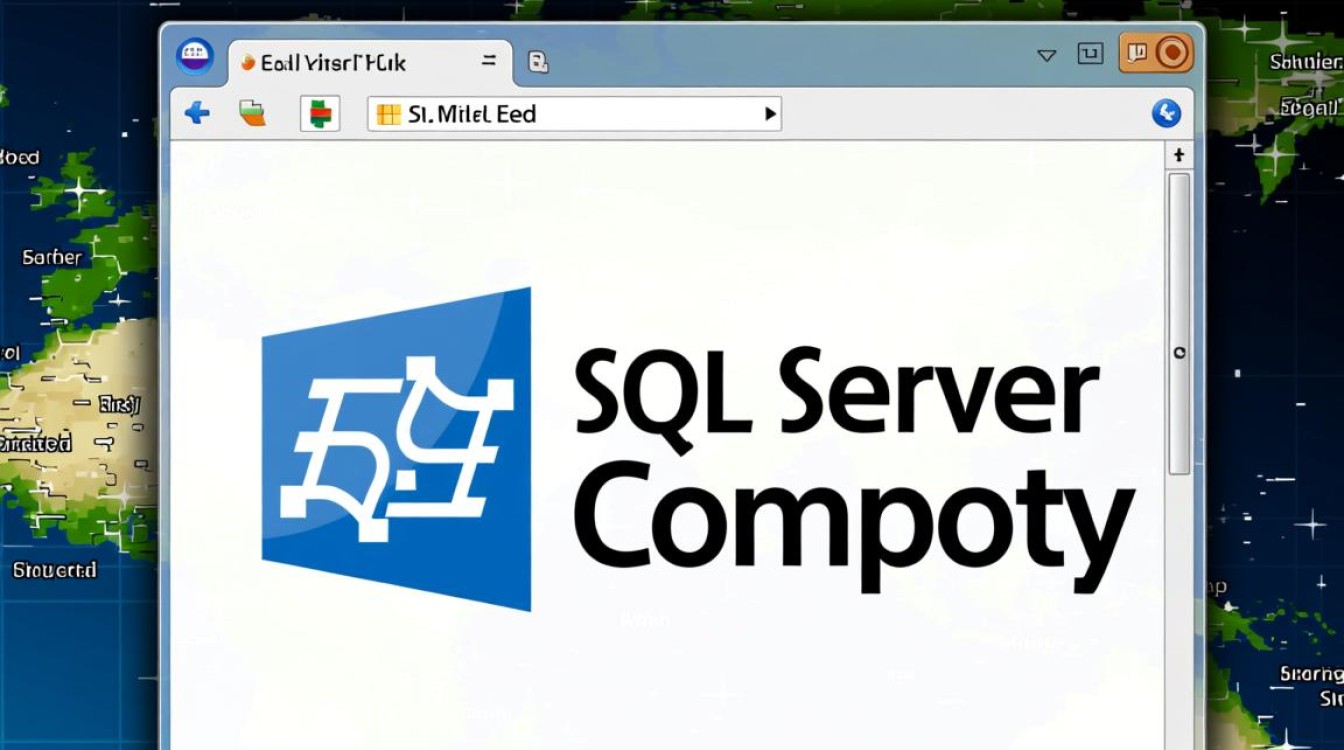Click the blue SQL Server logo image
The image size is (1344, 750).
pos(397,449)
